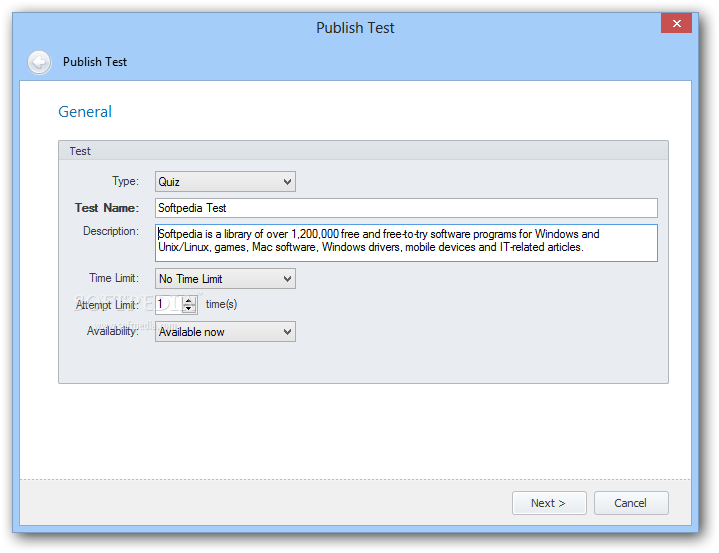Increase Attempt Limit with the up arrow
The height and width of the screenshot is (553, 719).
189,301
